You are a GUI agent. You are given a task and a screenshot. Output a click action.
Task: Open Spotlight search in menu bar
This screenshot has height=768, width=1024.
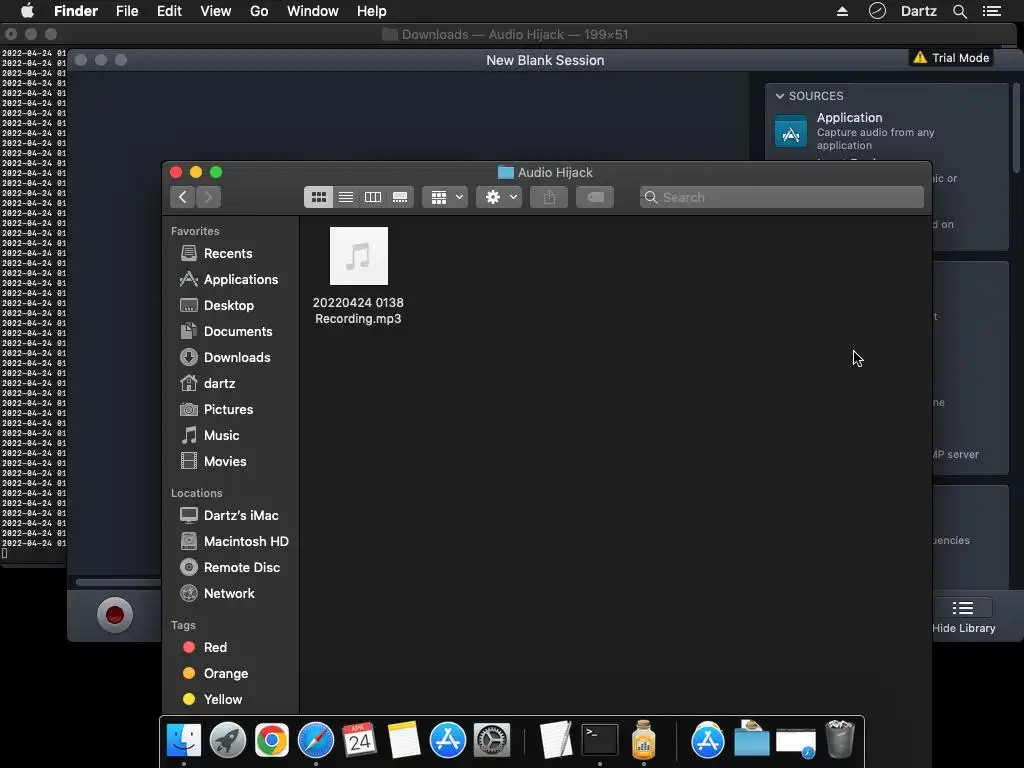pyautogui.click(x=960, y=11)
